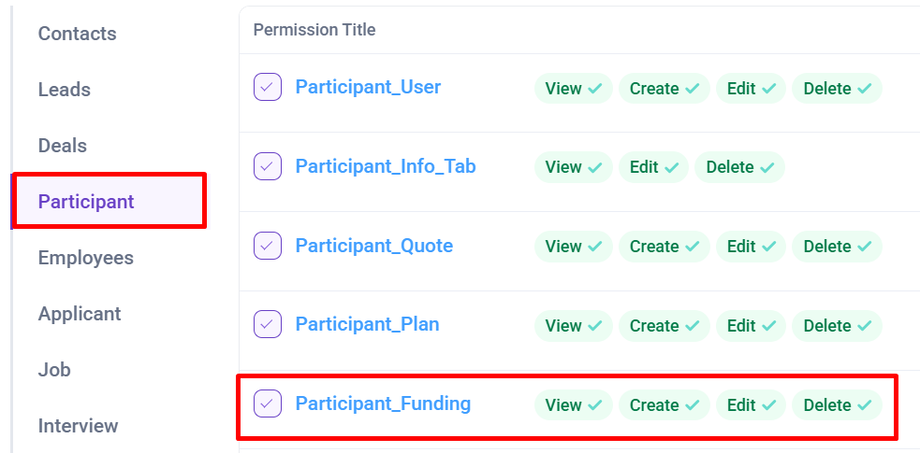Toggle the Participant_User row checkbox

point(267,88)
